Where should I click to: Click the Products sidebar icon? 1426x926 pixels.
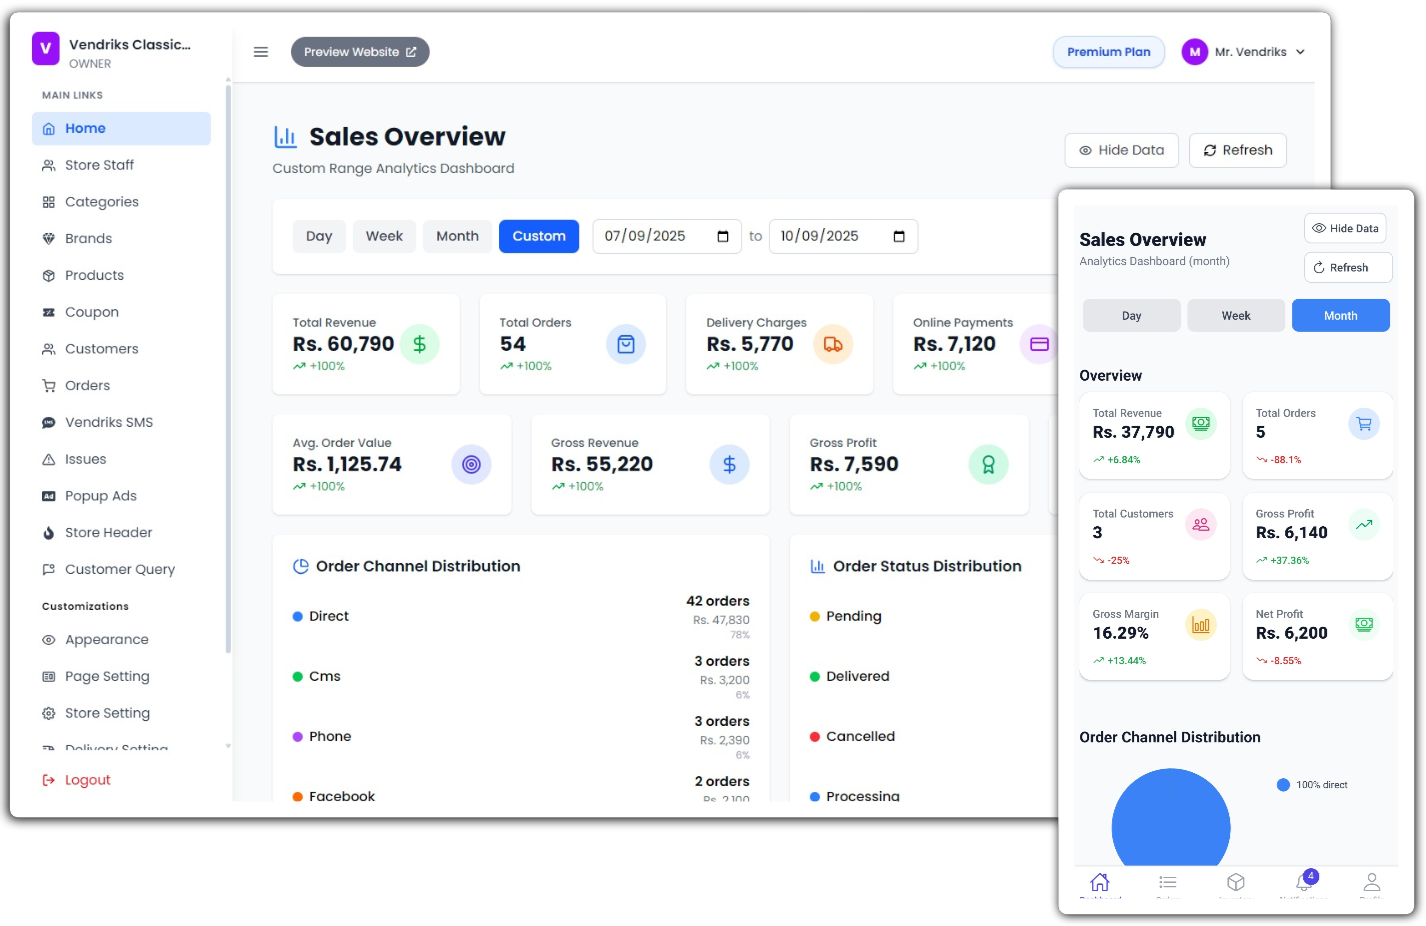(x=46, y=275)
